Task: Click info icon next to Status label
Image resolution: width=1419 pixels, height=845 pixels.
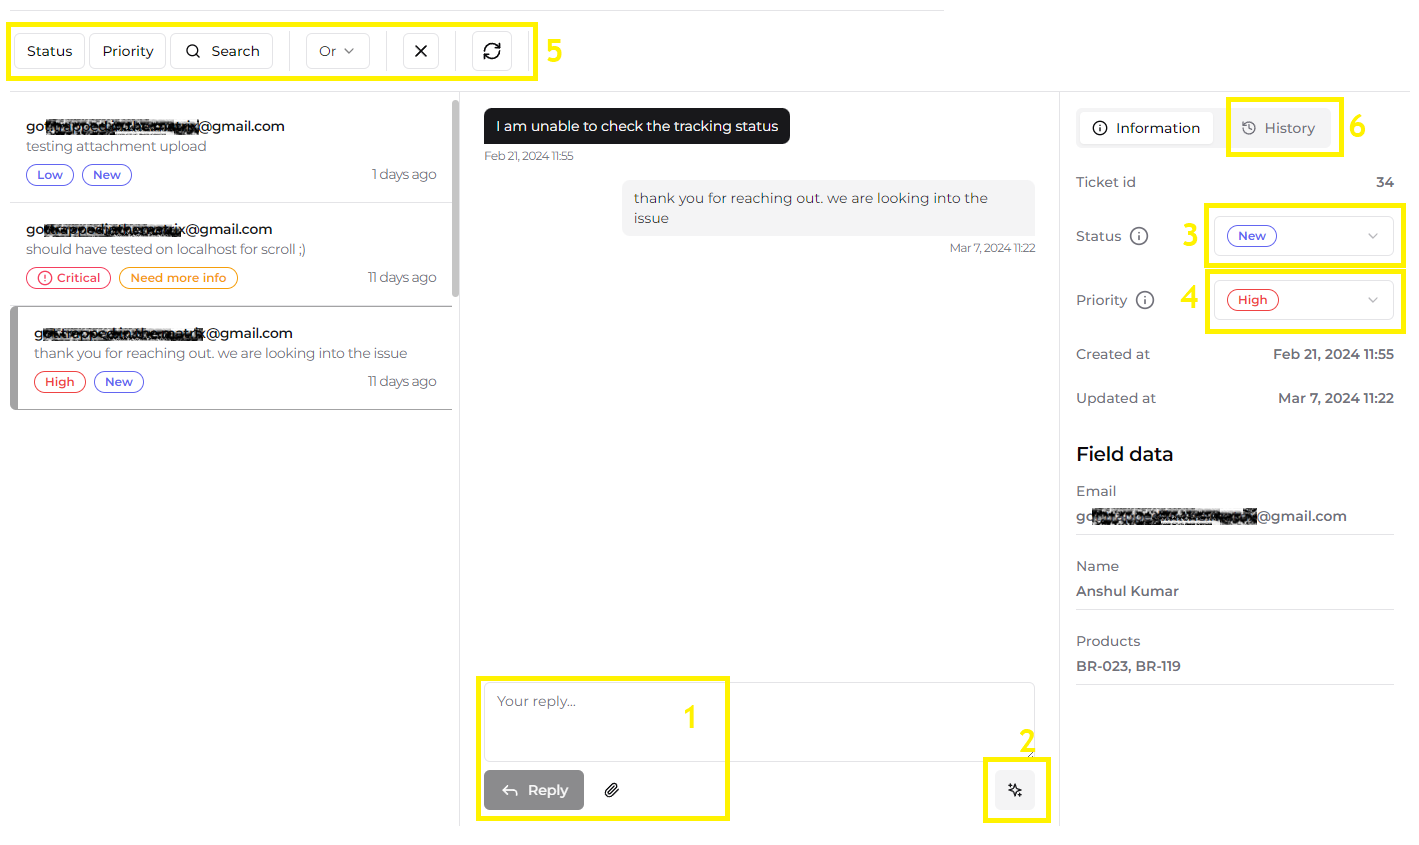Action: coord(1139,236)
